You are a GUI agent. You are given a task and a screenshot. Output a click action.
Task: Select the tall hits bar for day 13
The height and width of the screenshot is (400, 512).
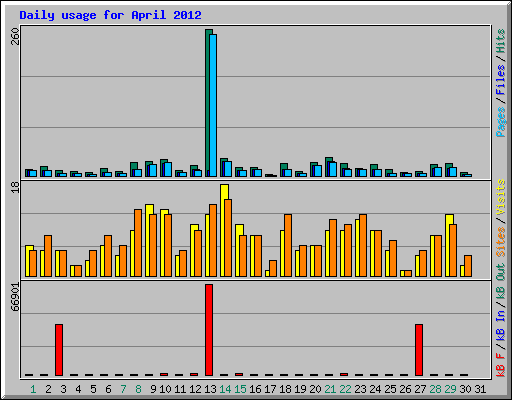click(207, 103)
